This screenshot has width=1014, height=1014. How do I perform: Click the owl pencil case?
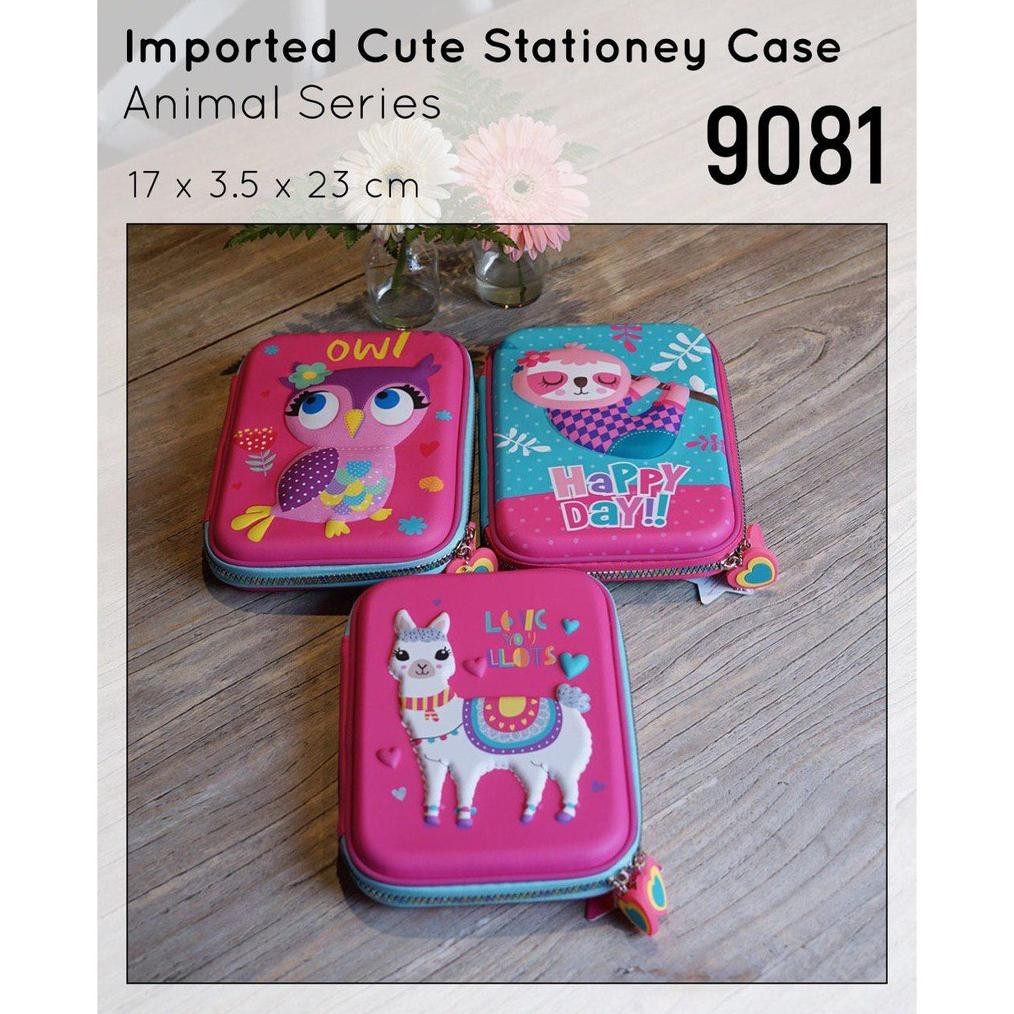click(x=341, y=459)
